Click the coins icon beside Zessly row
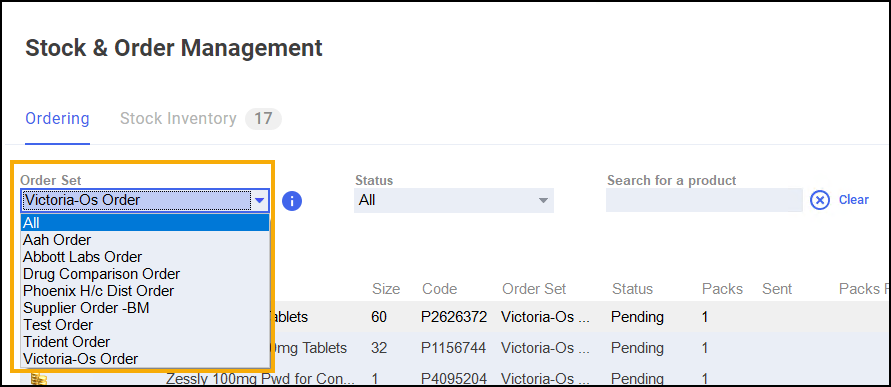Viewport: 891px width, 387px height. 38,379
